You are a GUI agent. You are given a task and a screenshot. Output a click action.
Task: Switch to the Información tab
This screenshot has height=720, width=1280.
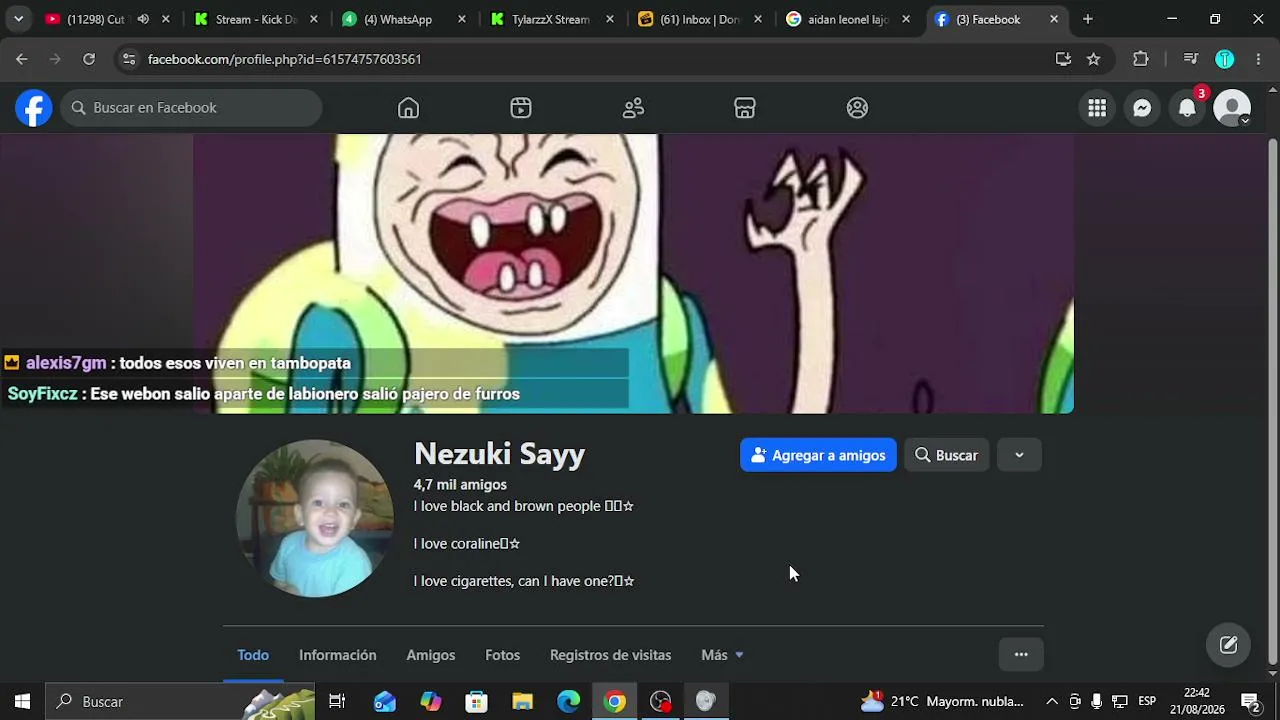point(338,655)
